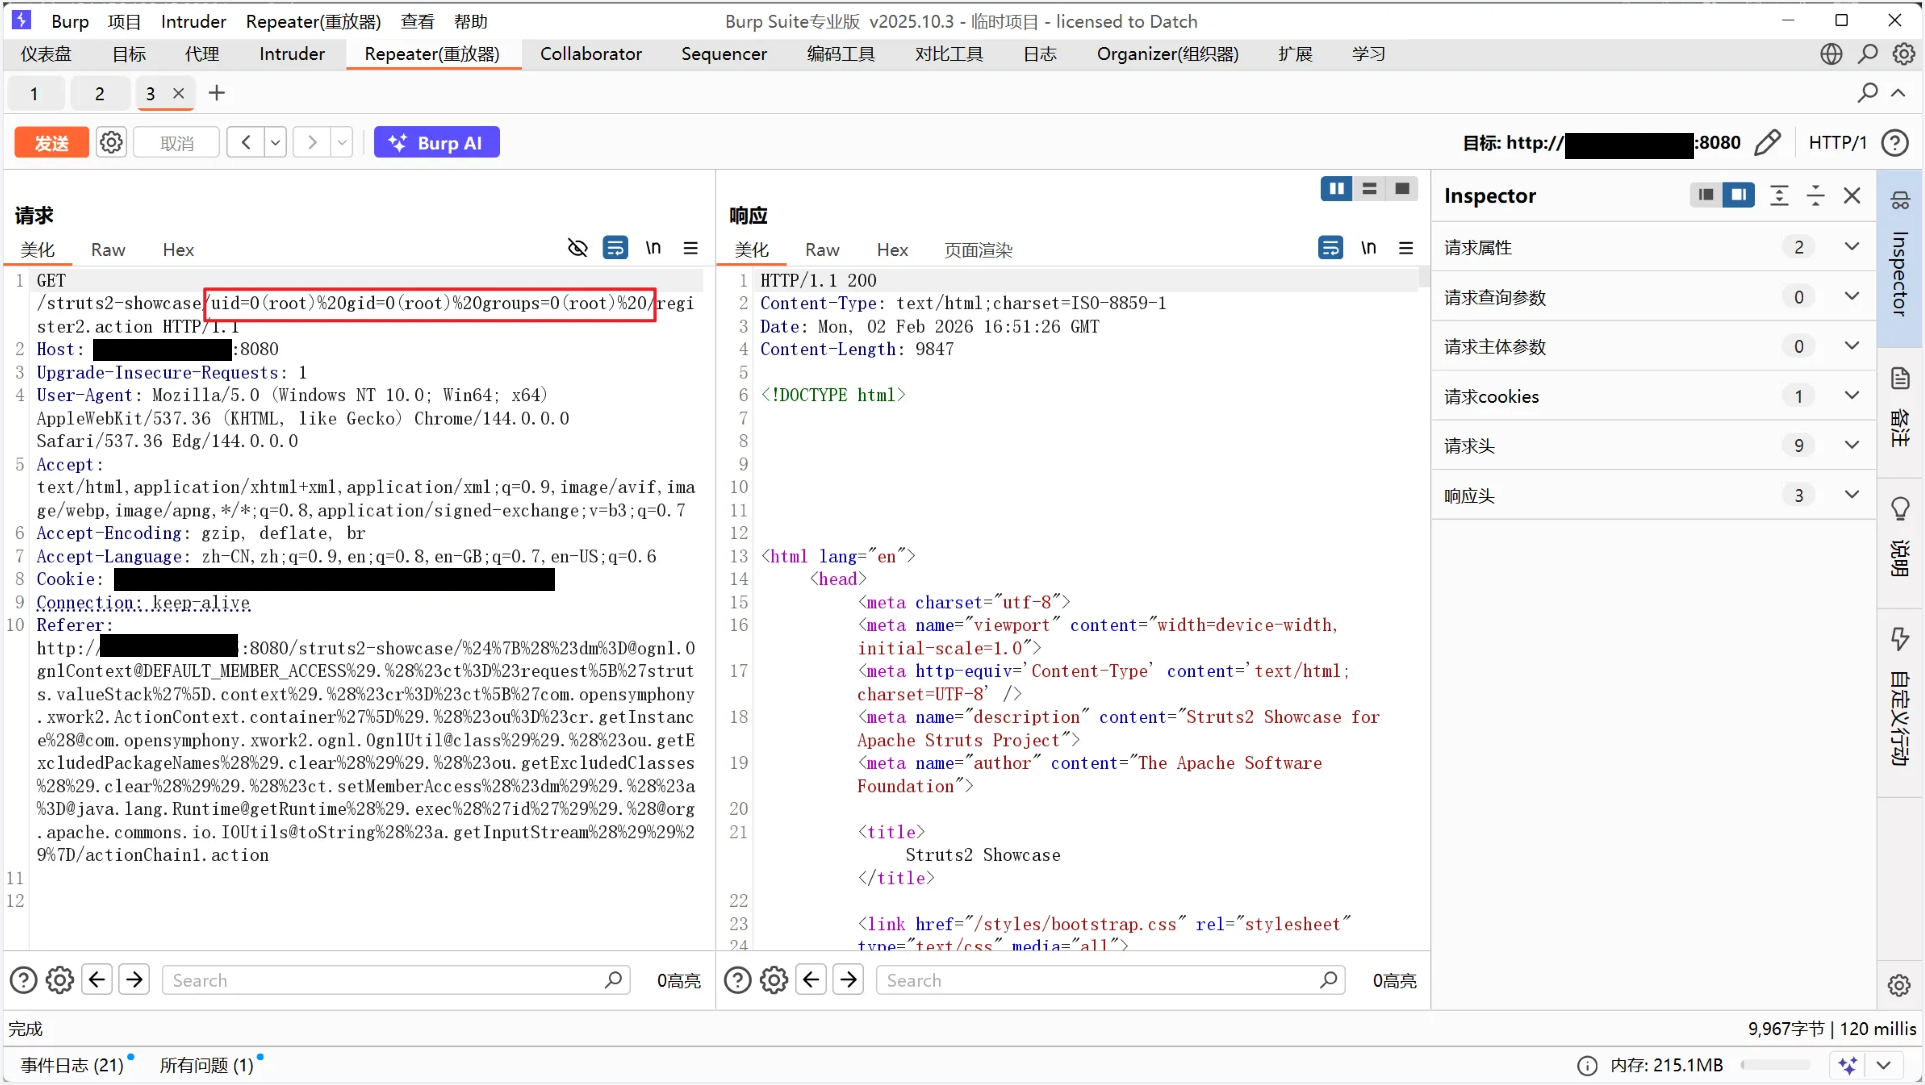
Task: Go to previous request in history
Action: pyautogui.click(x=246, y=142)
